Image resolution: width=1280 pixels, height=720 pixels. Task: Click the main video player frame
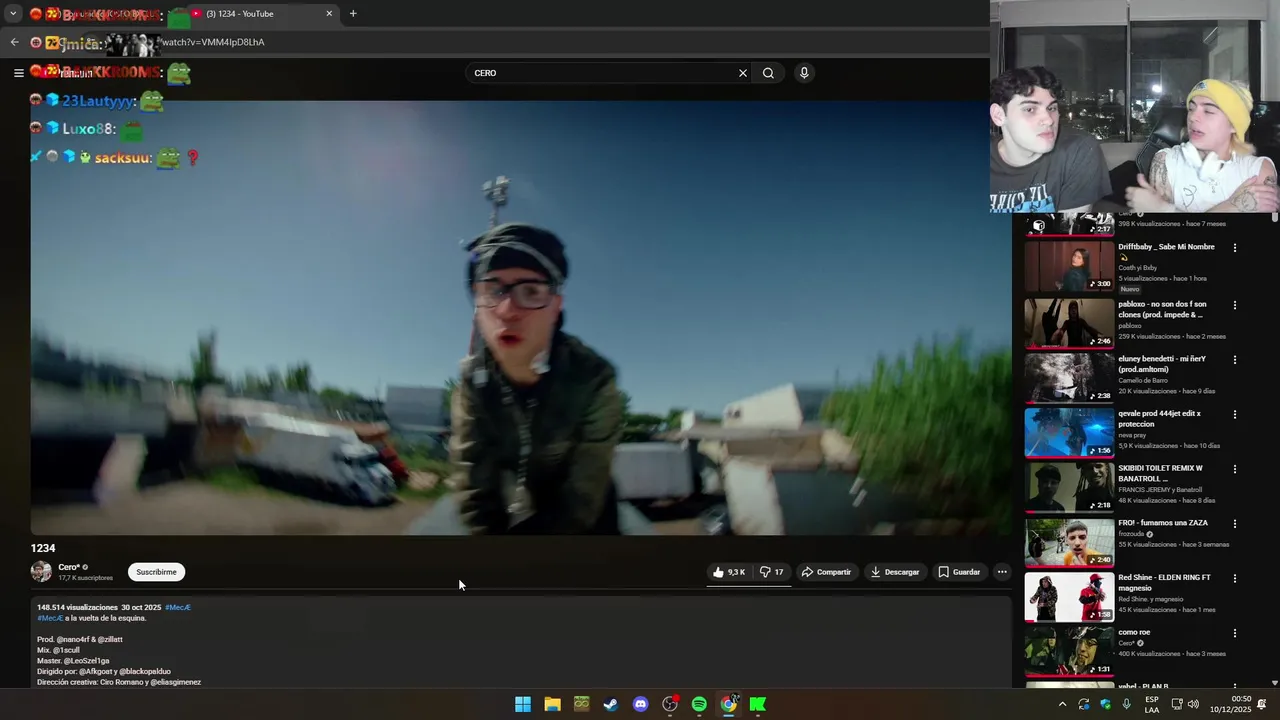(x=520, y=318)
